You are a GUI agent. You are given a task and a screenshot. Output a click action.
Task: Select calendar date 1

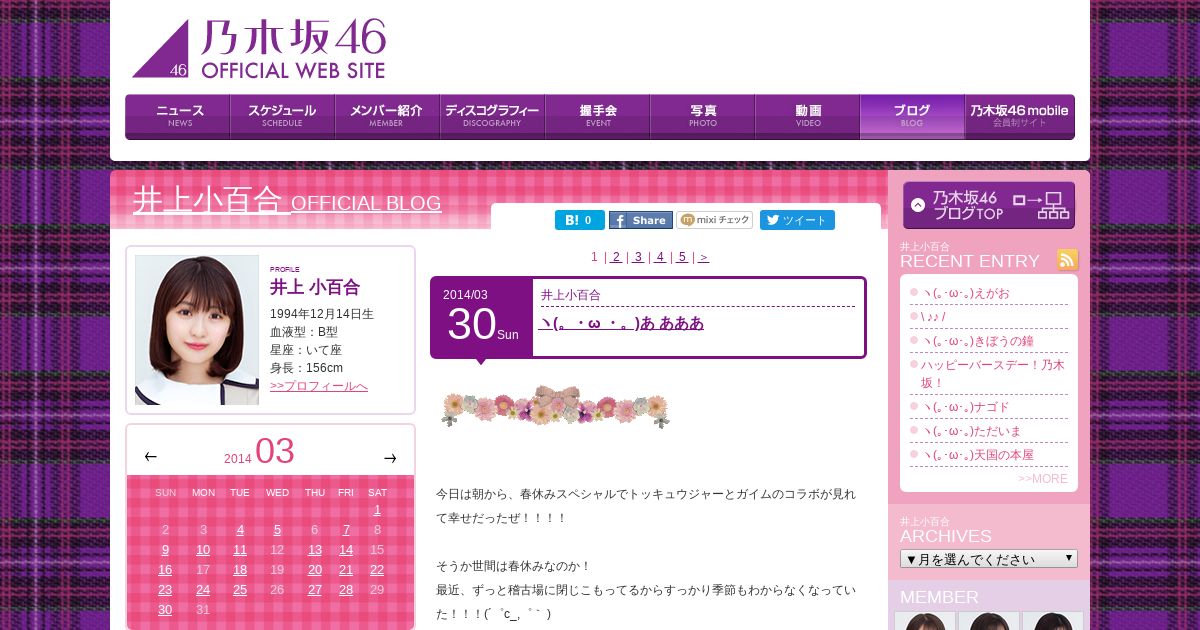click(377, 510)
